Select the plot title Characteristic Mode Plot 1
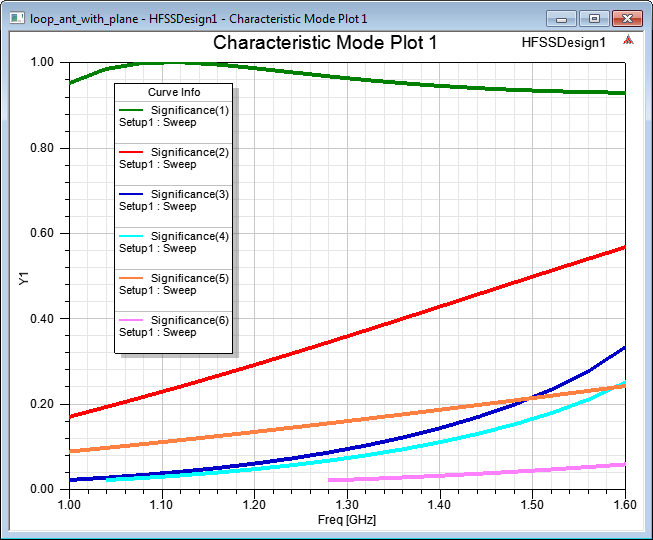The image size is (653, 540). (325, 43)
